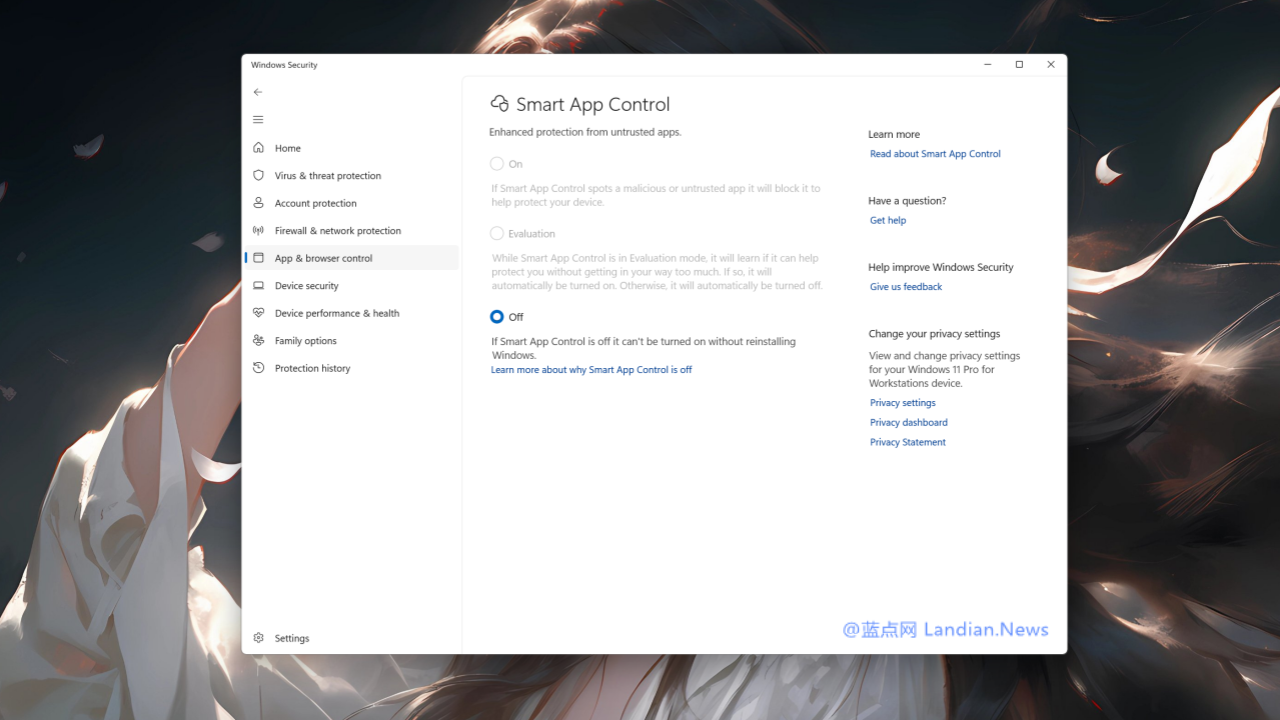
Task: Click the Enhanced protection from untrusted apps text
Action: point(585,132)
